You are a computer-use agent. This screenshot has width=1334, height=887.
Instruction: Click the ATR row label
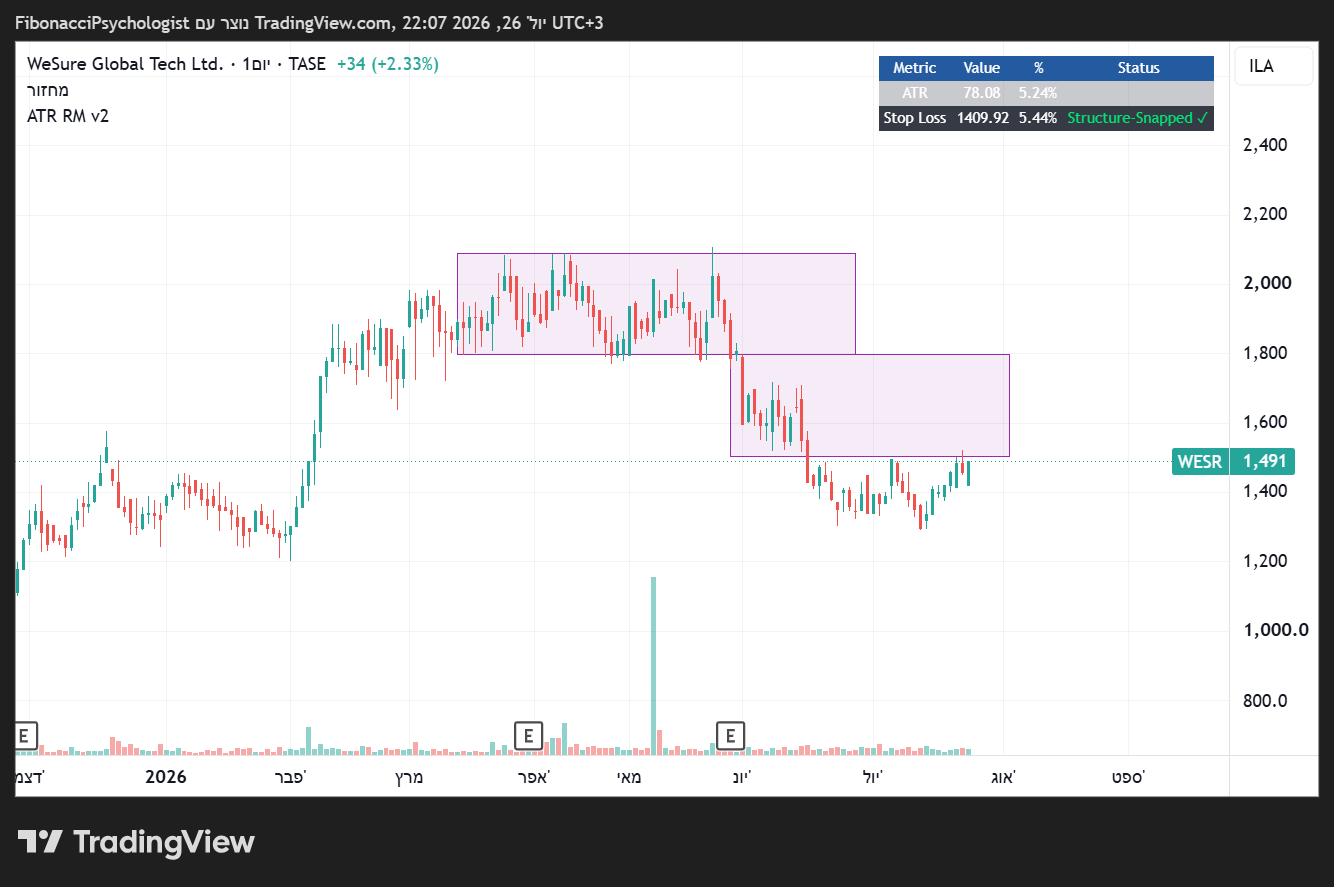pyautogui.click(x=915, y=93)
